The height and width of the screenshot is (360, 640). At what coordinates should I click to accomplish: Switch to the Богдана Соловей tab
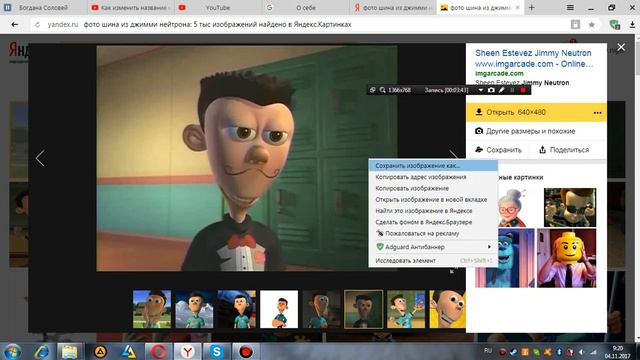[43, 7]
